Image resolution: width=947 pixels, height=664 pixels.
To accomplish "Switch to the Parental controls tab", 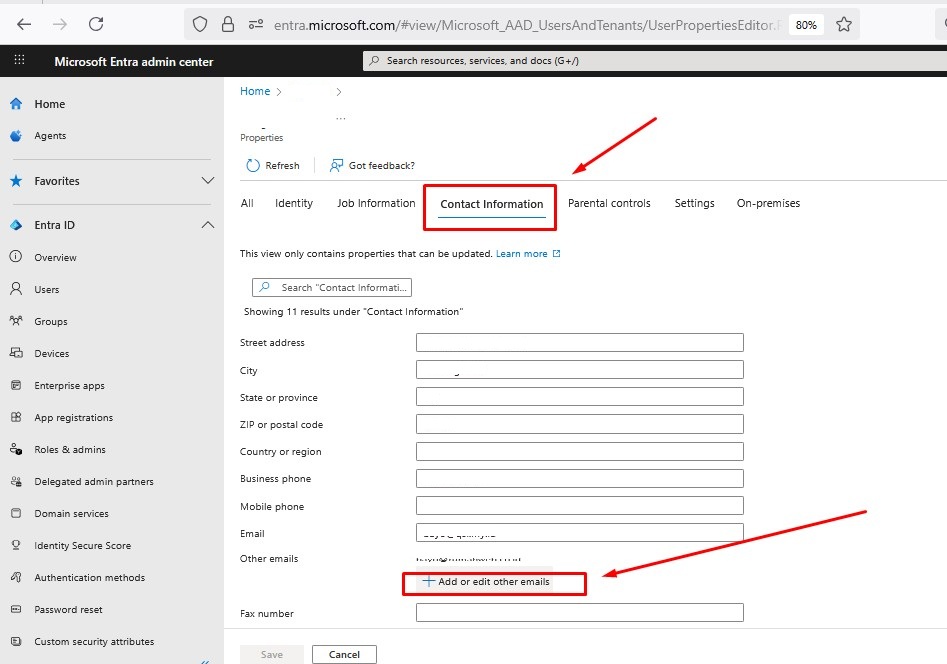I will (x=609, y=203).
